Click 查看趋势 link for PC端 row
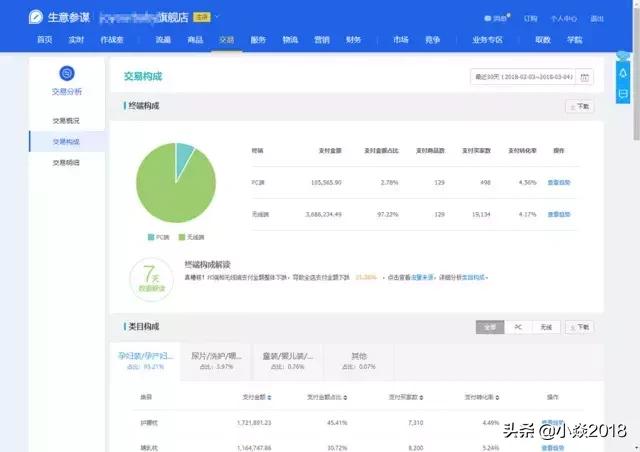The image size is (640, 452). tap(559, 183)
